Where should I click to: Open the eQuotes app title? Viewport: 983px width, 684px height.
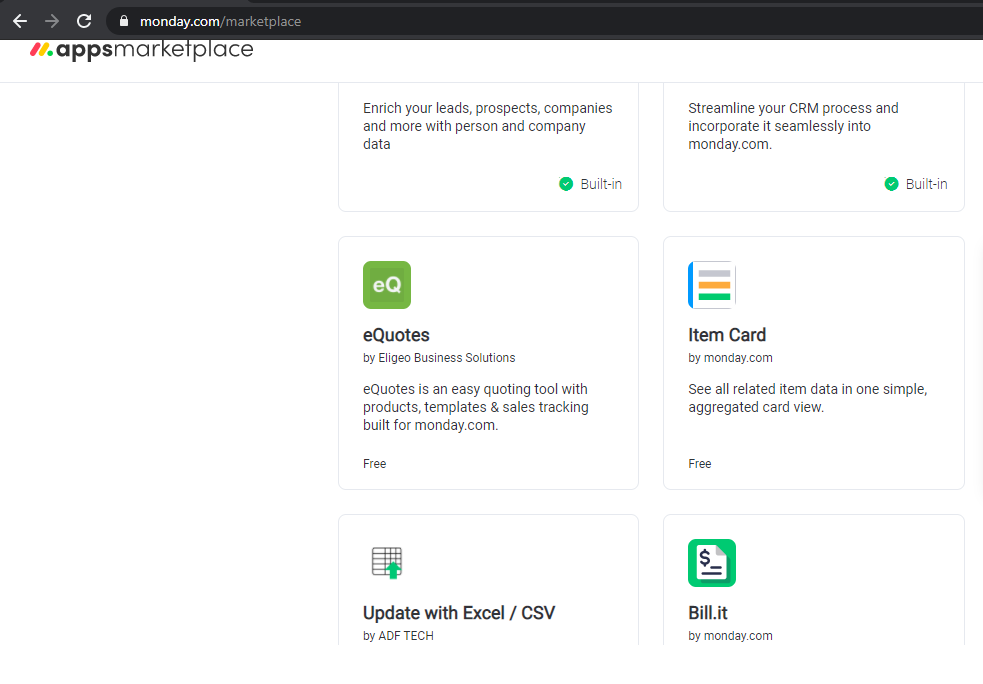pos(396,335)
